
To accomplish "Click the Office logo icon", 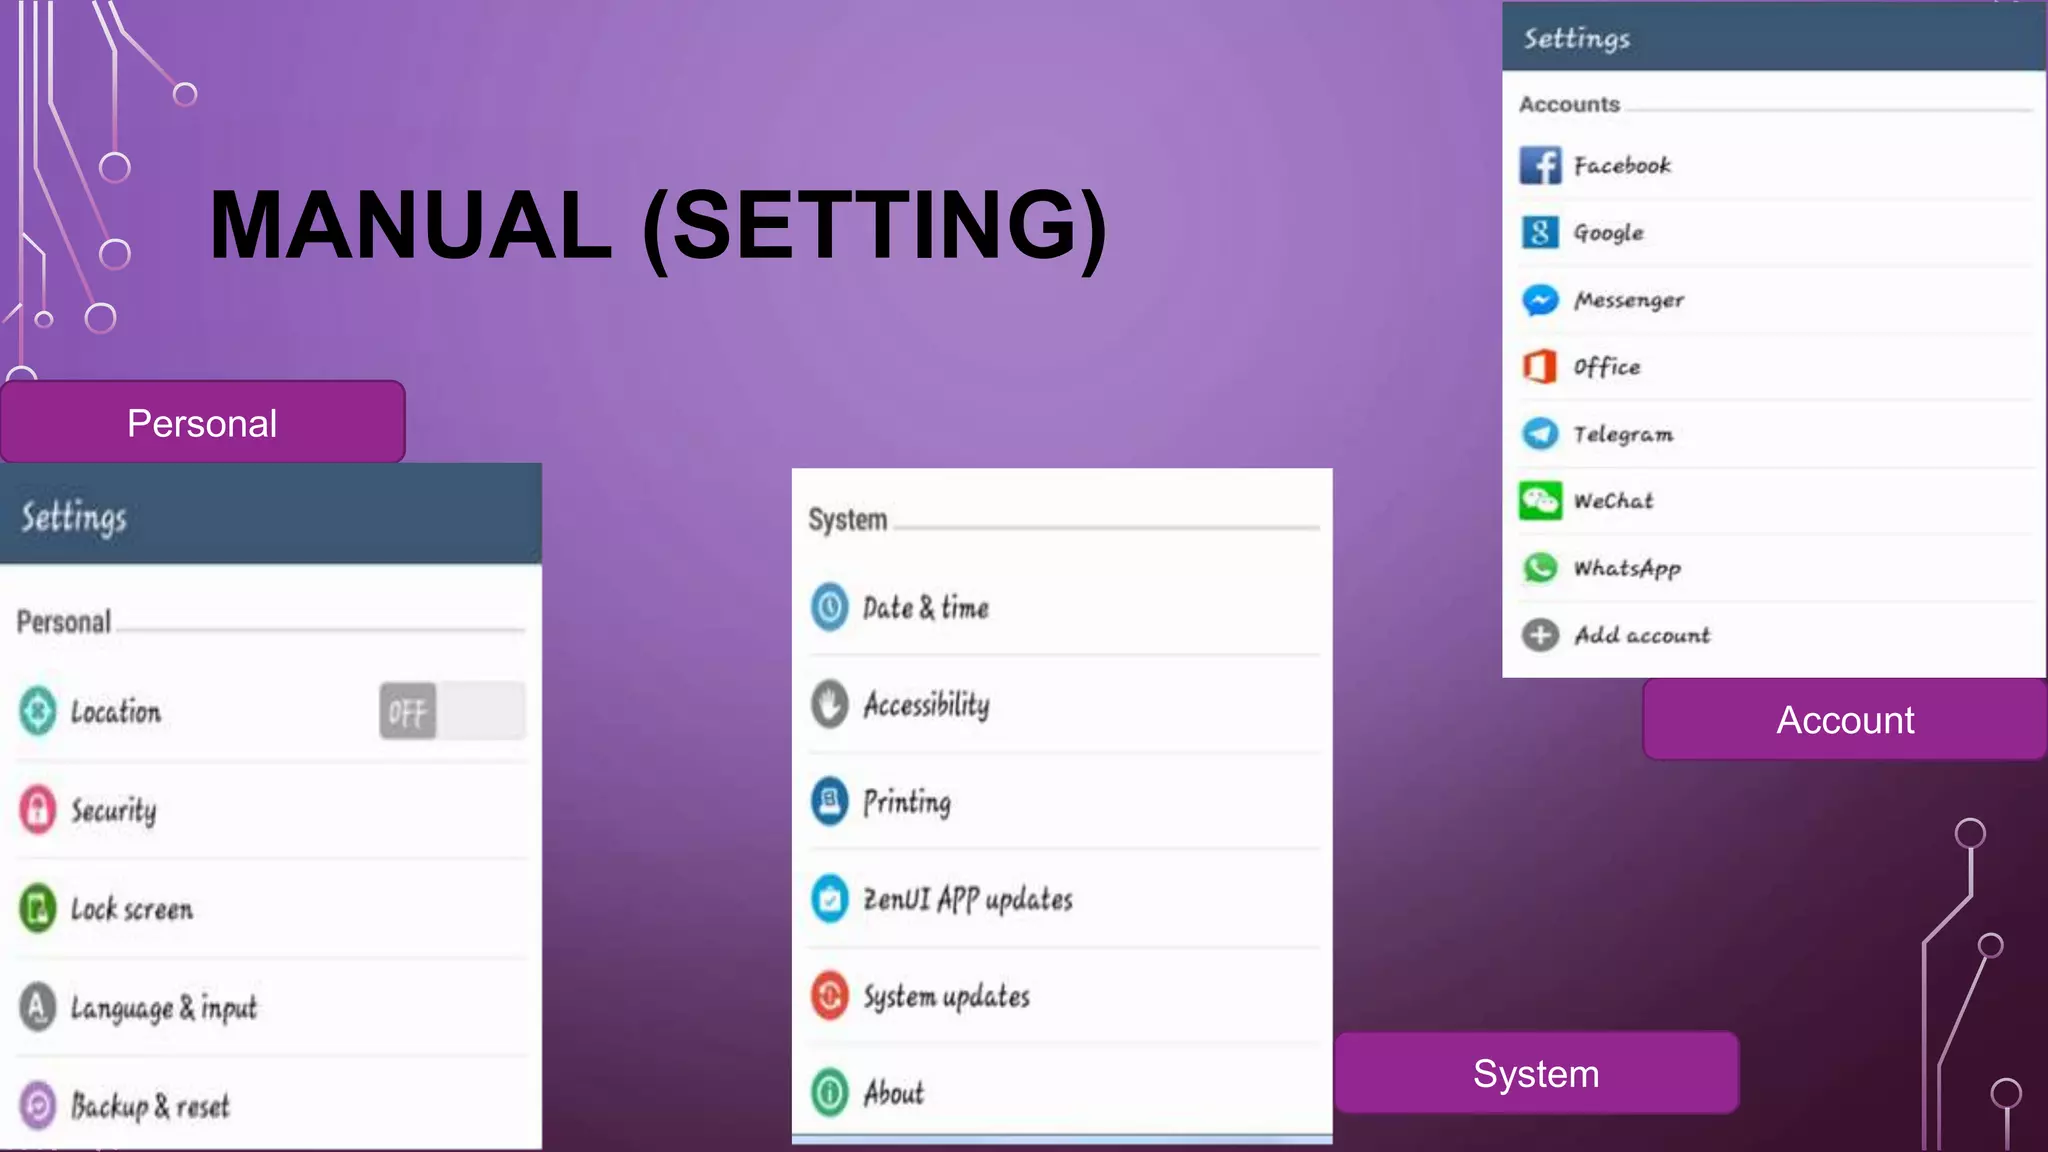I will point(1540,367).
